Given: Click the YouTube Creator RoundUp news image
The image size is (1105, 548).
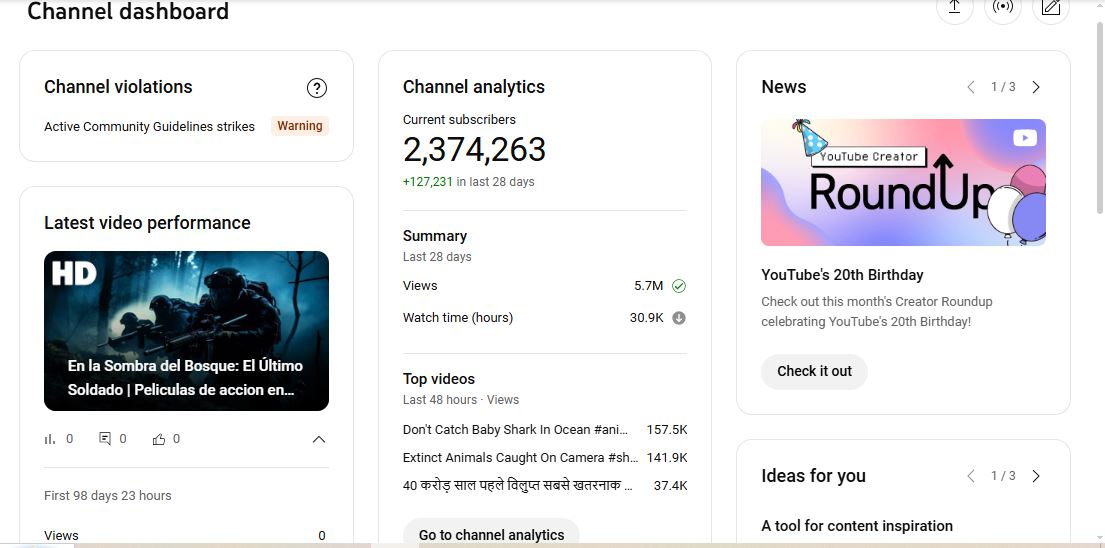Looking at the screenshot, I should [903, 183].
